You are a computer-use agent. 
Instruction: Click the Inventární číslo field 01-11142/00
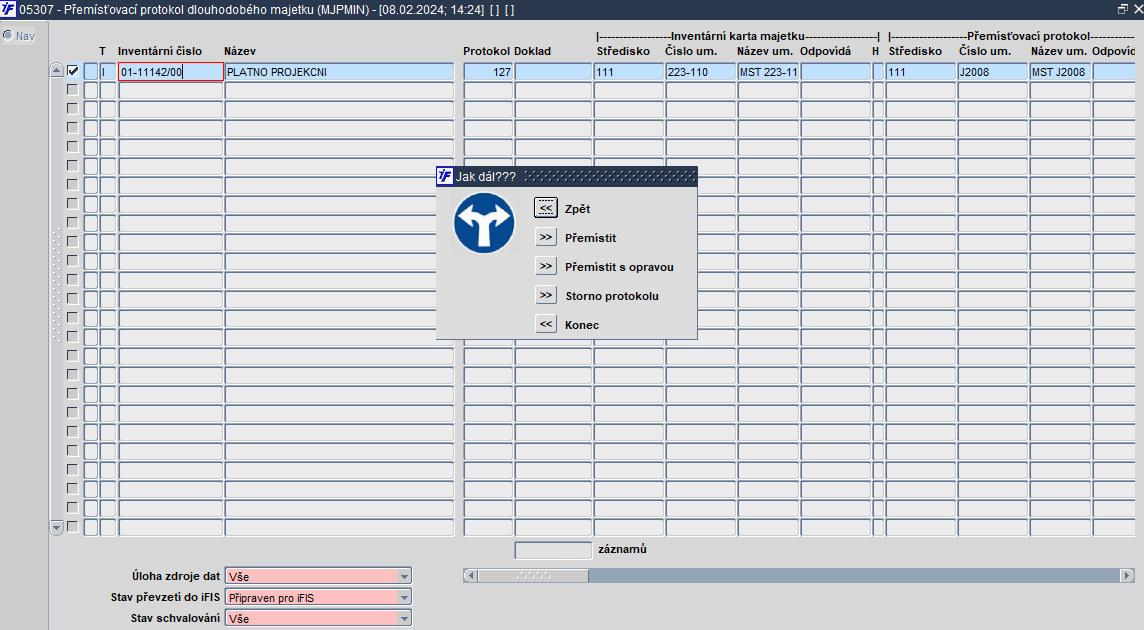coord(171,72)
